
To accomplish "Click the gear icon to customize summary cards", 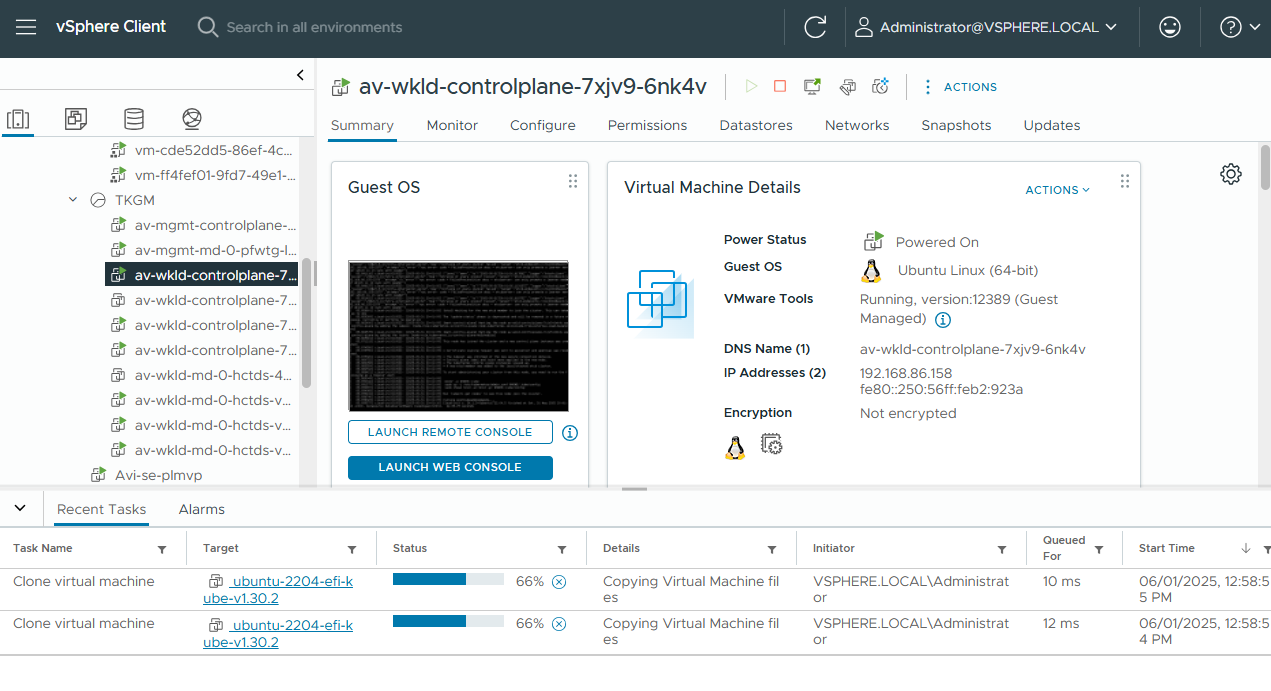I will [1231, 174].
